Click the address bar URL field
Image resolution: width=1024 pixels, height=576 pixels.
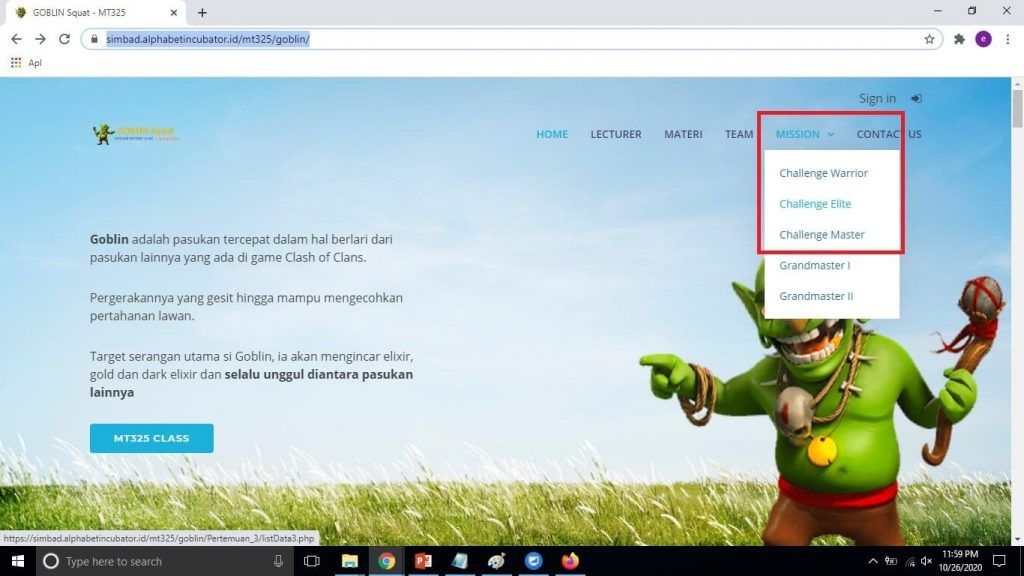click(x=500, y=39)
